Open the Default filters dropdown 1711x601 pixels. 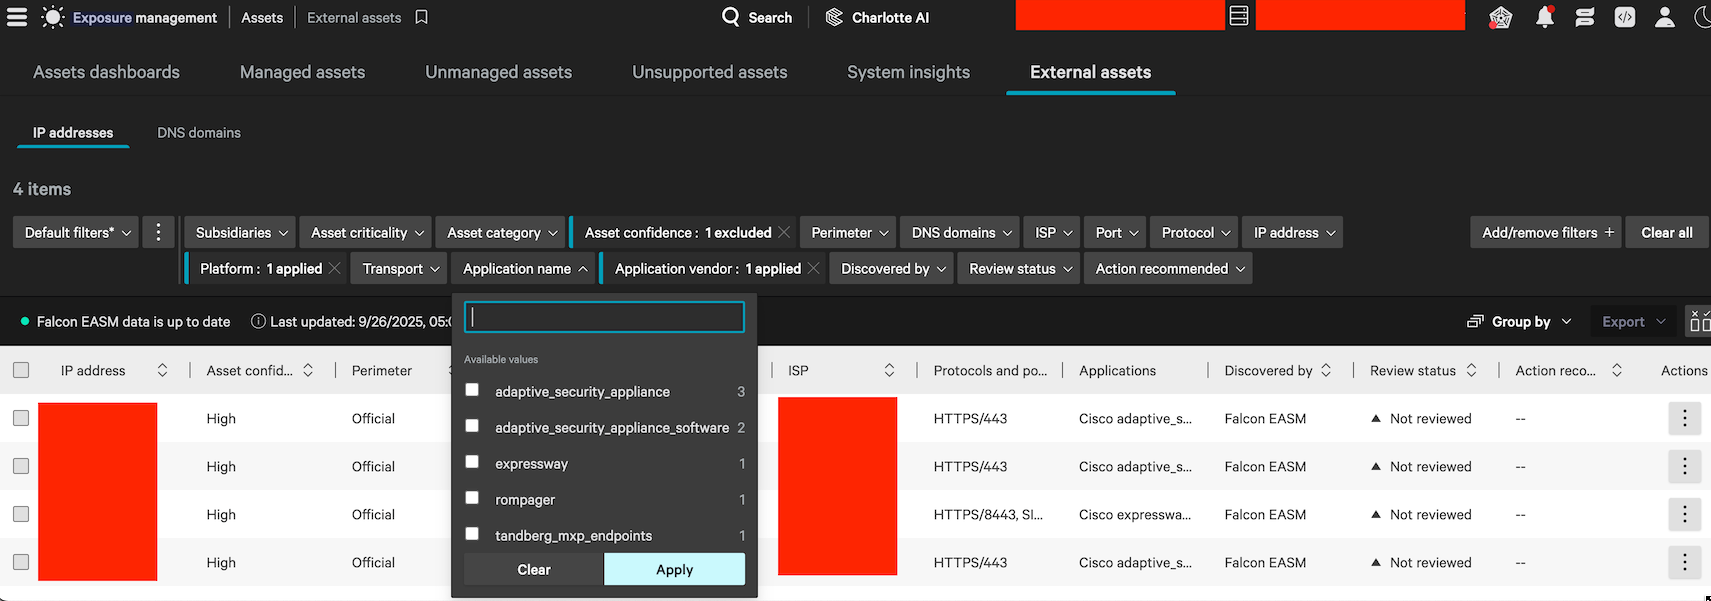tap(76, 232)
